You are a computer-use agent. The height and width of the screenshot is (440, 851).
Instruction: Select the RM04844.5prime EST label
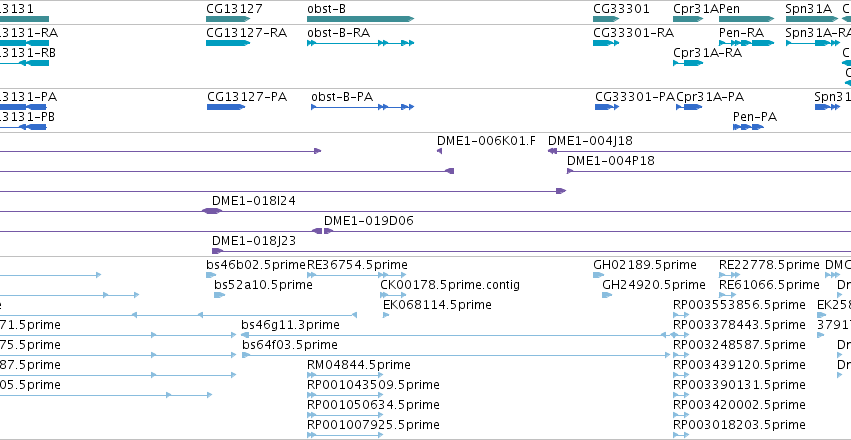[x=359, y=365]
